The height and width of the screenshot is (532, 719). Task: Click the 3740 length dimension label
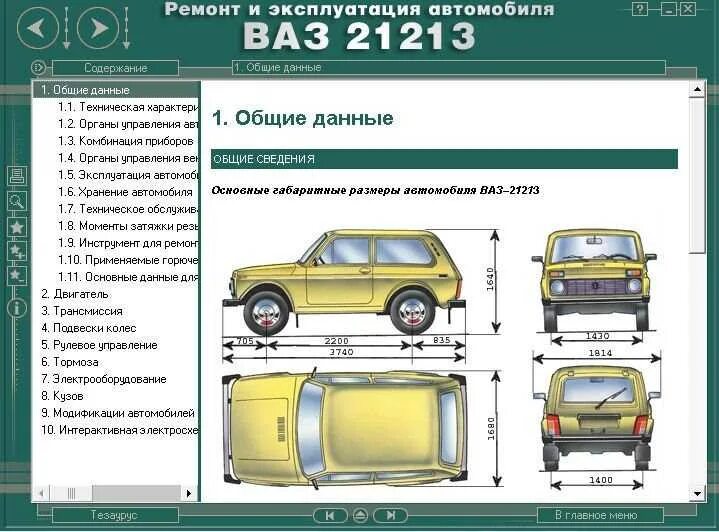click(x=342, y=352)
